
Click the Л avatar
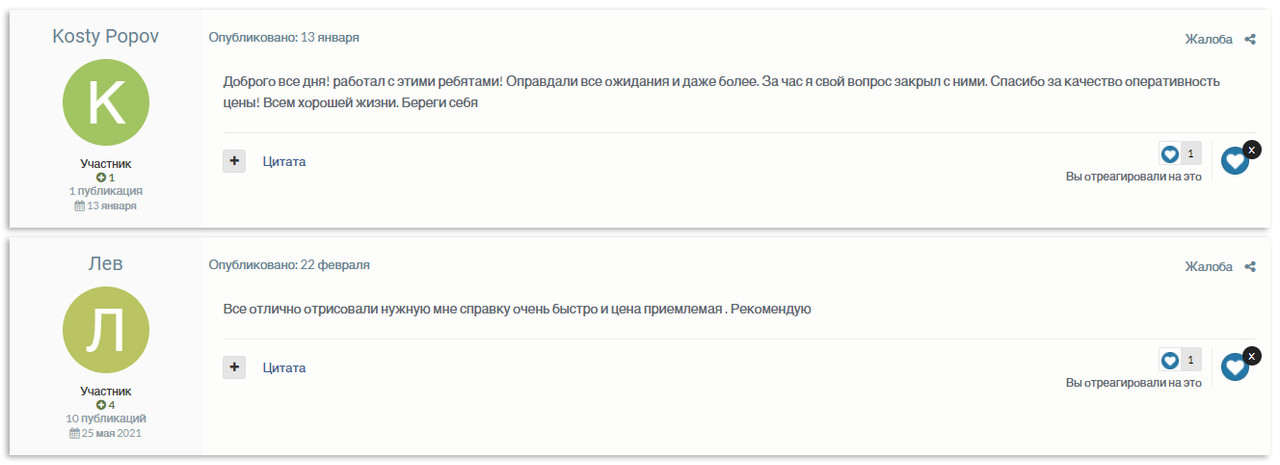(105, 329)
